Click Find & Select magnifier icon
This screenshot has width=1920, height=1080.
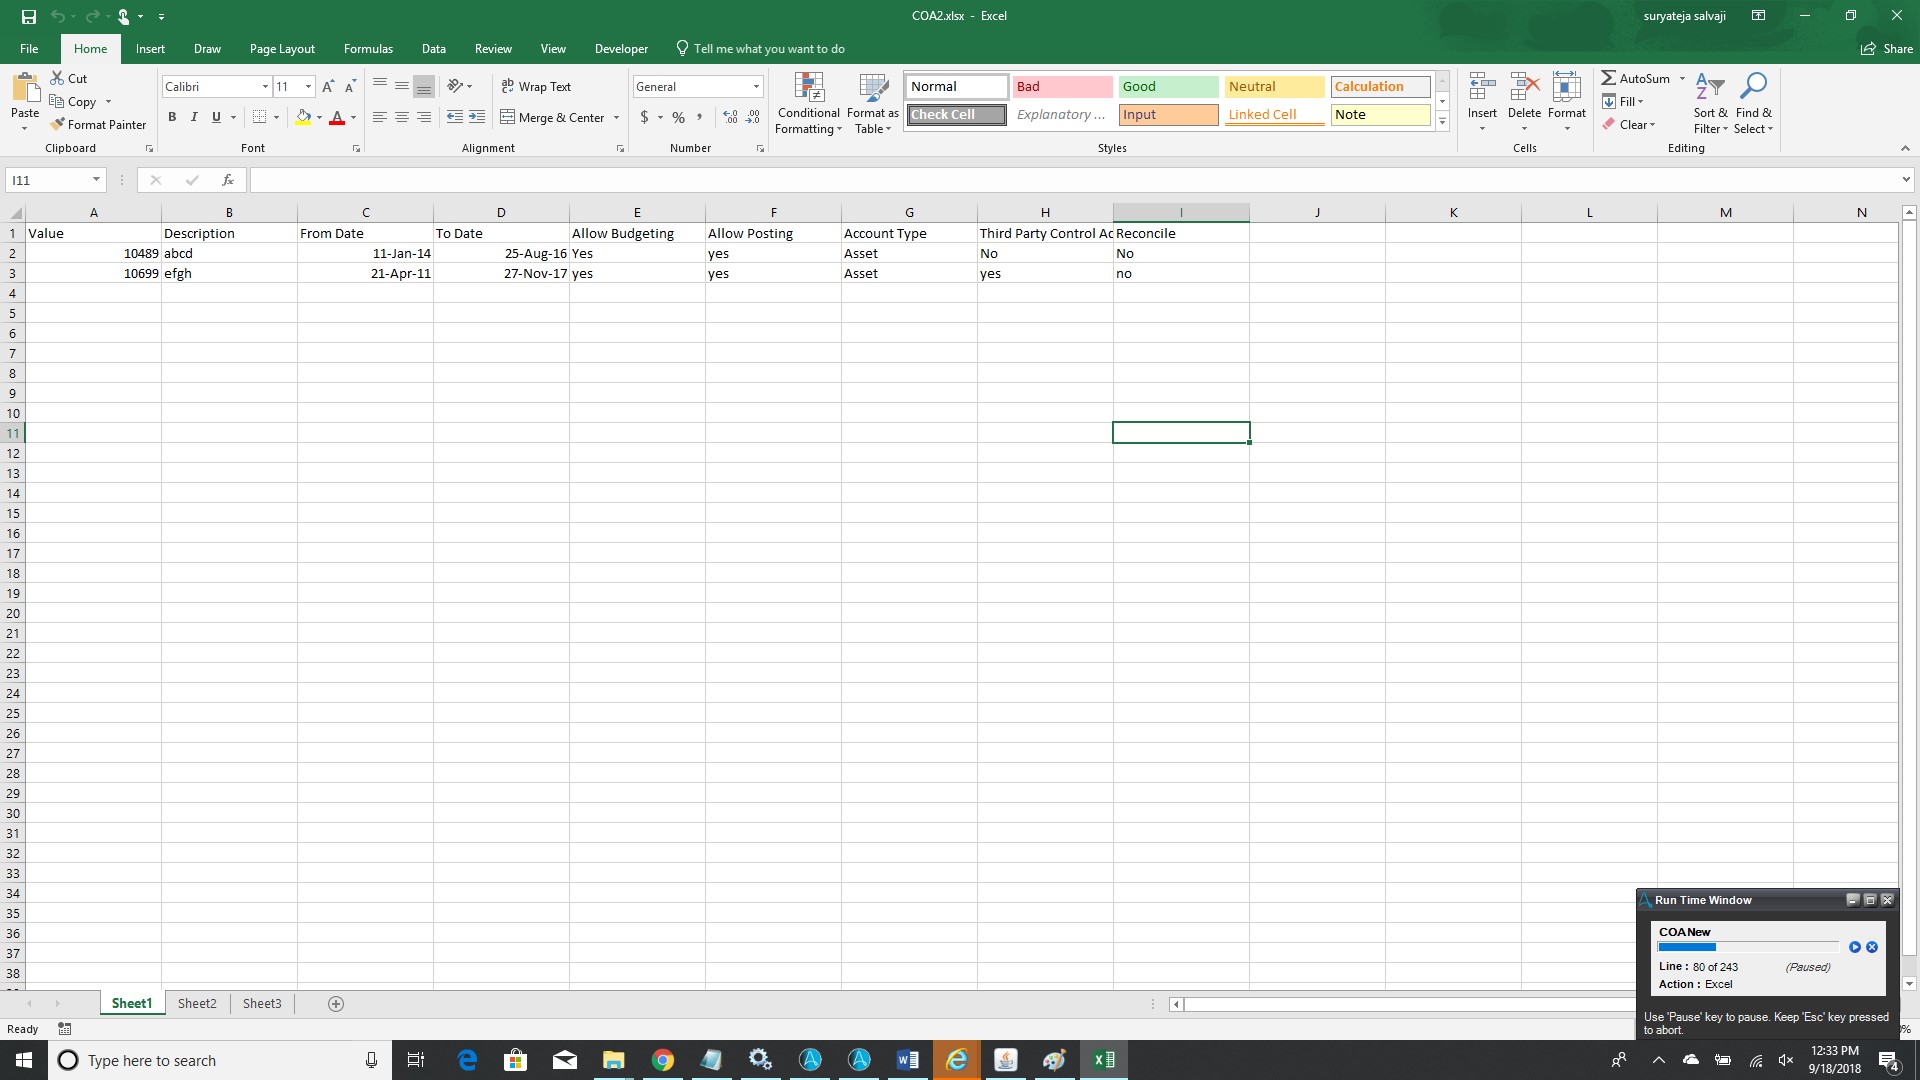click(1753, 88)
